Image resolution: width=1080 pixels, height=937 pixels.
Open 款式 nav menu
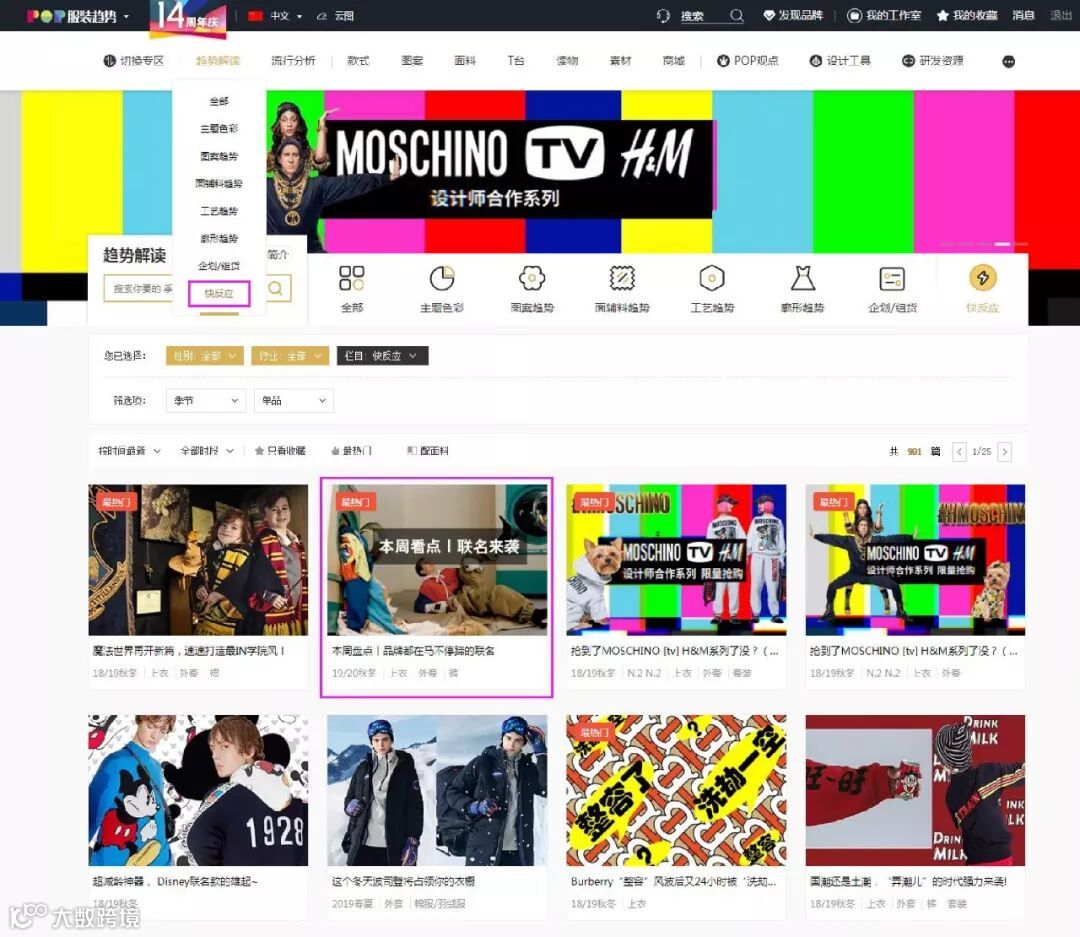358,61
